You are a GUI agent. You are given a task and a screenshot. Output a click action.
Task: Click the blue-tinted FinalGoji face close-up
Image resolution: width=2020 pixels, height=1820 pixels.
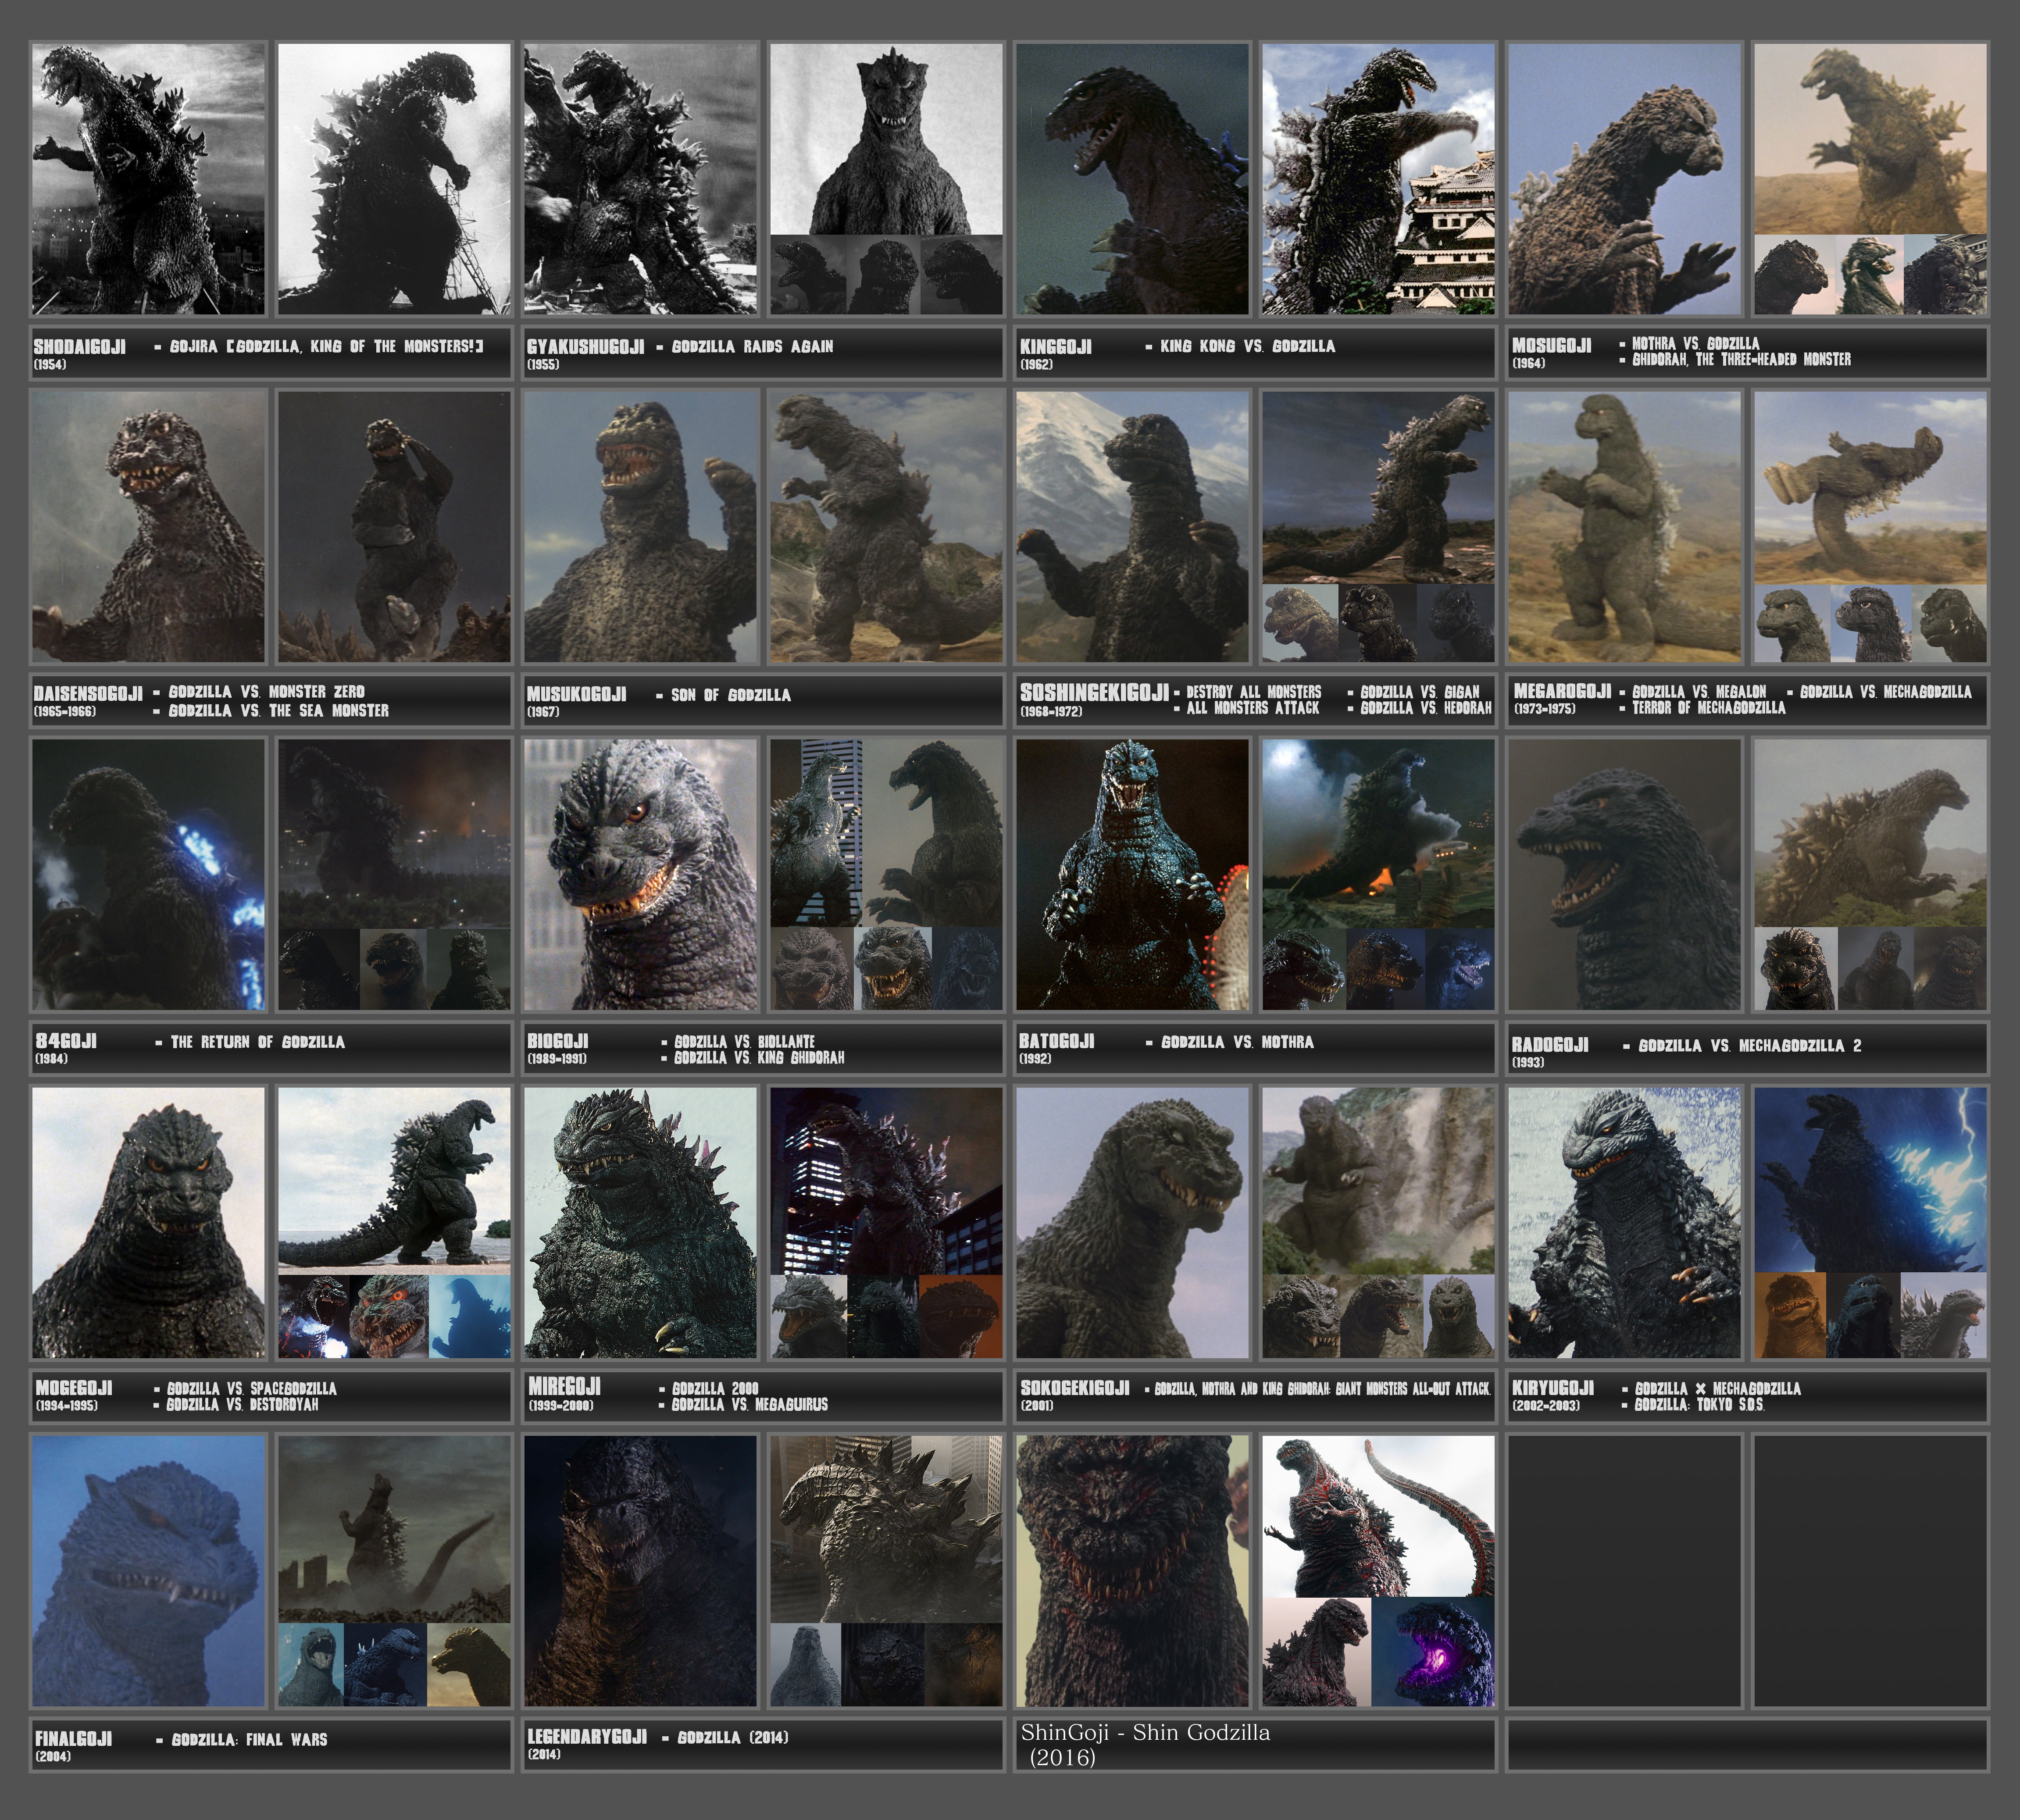pos(148,1570)
